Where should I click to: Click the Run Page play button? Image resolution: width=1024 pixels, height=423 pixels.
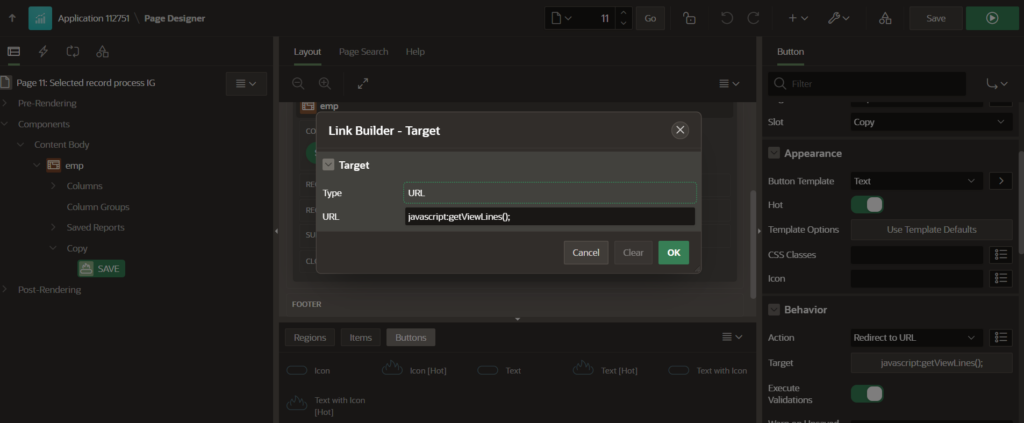(992, 18)
